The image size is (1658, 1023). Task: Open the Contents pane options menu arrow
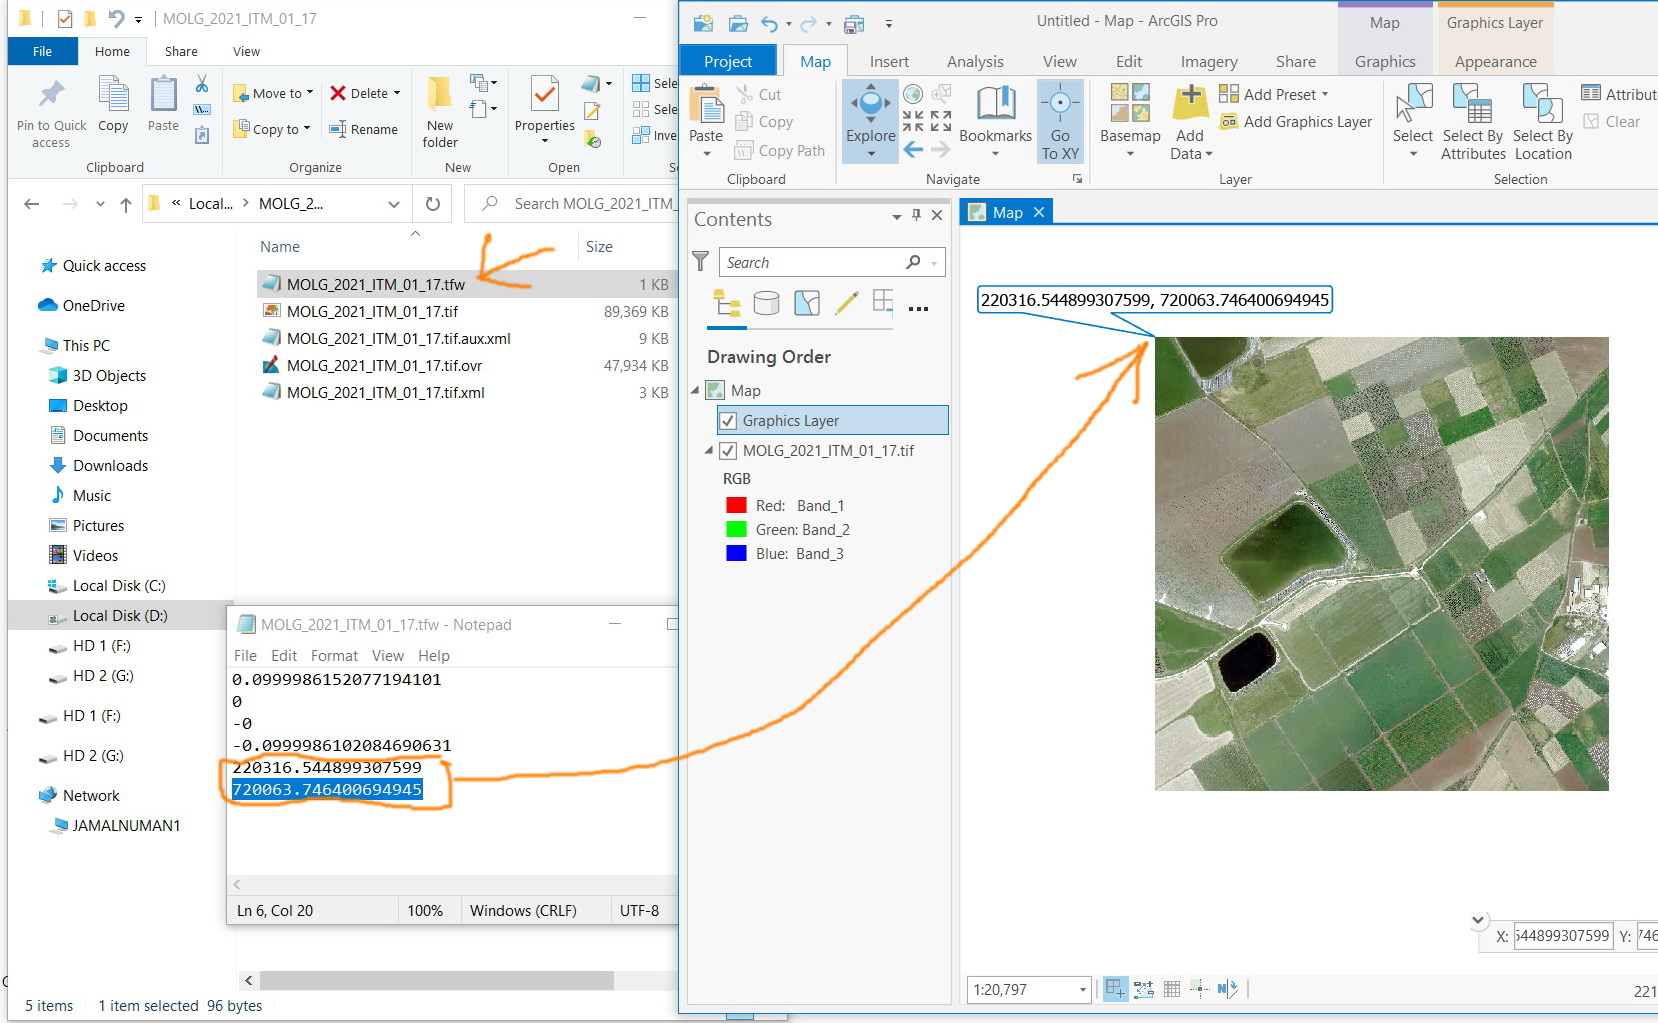click(x=896, y=216)
